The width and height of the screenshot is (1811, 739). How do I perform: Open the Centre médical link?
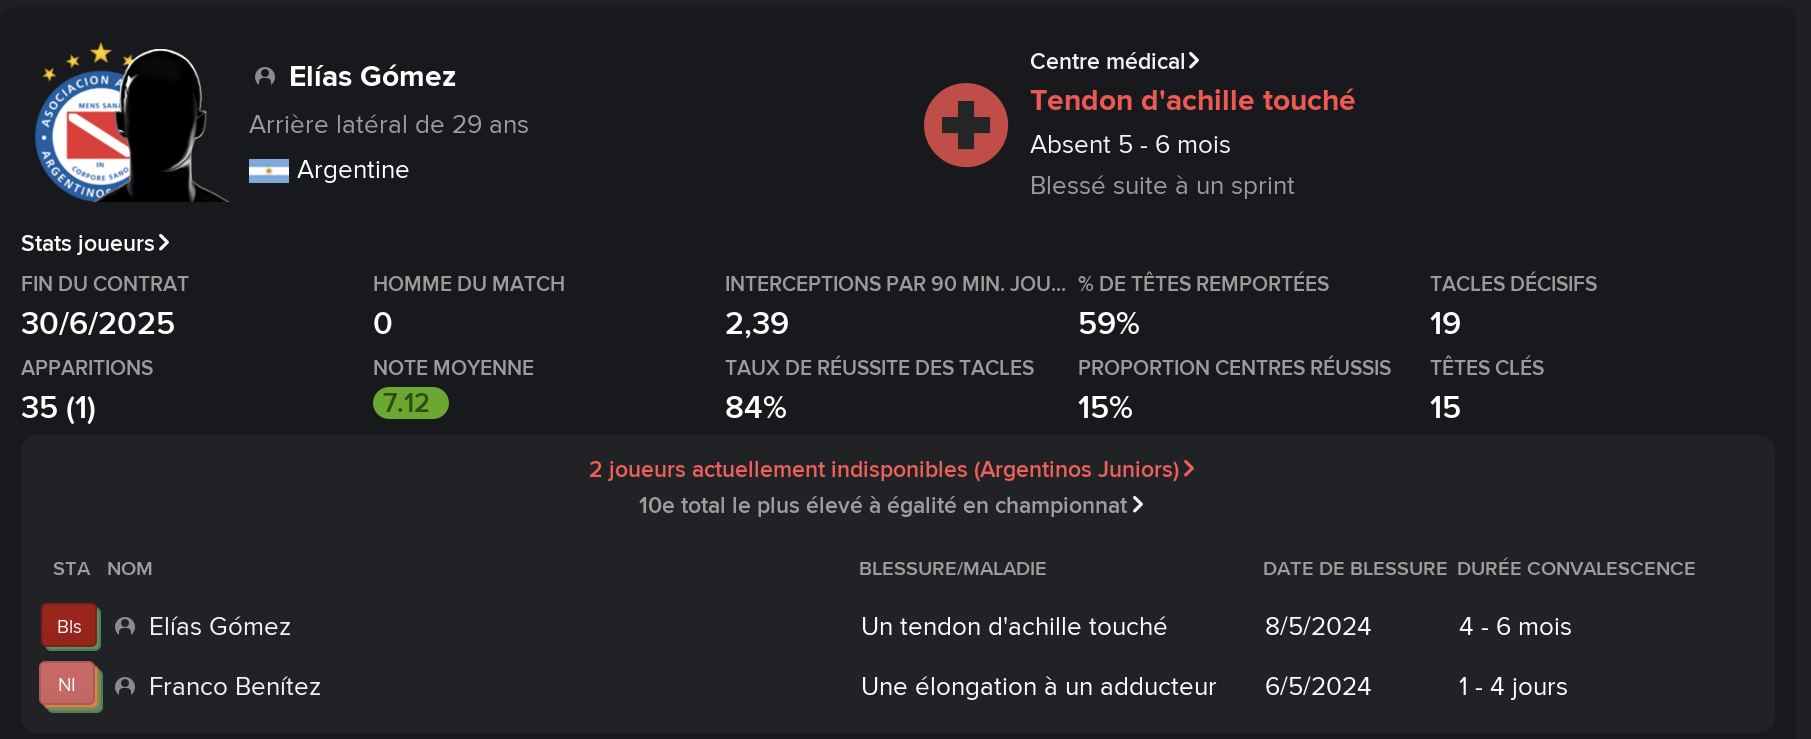pyautogui.click(x=1114, y=62)
